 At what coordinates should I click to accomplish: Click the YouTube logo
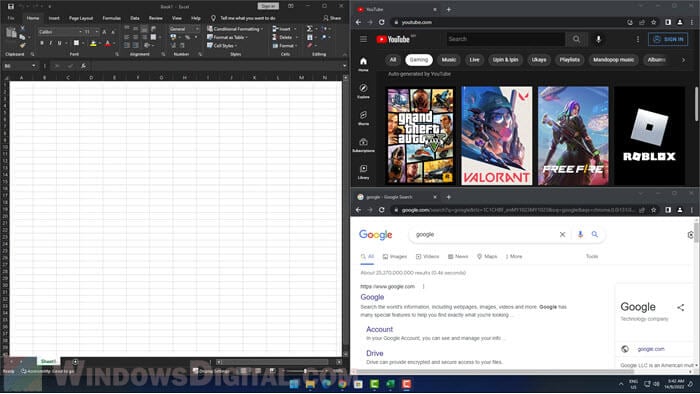[x=393, y=39]
